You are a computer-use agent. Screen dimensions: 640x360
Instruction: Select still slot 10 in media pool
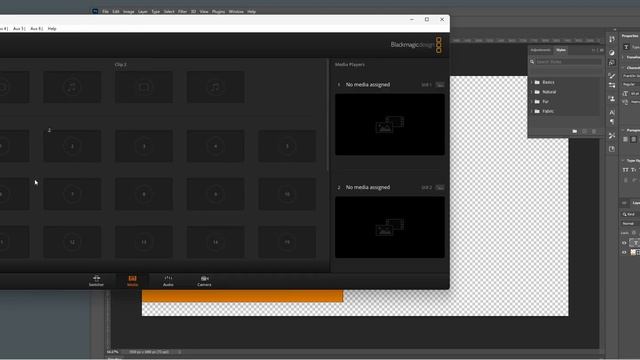[x=287, y=194]
